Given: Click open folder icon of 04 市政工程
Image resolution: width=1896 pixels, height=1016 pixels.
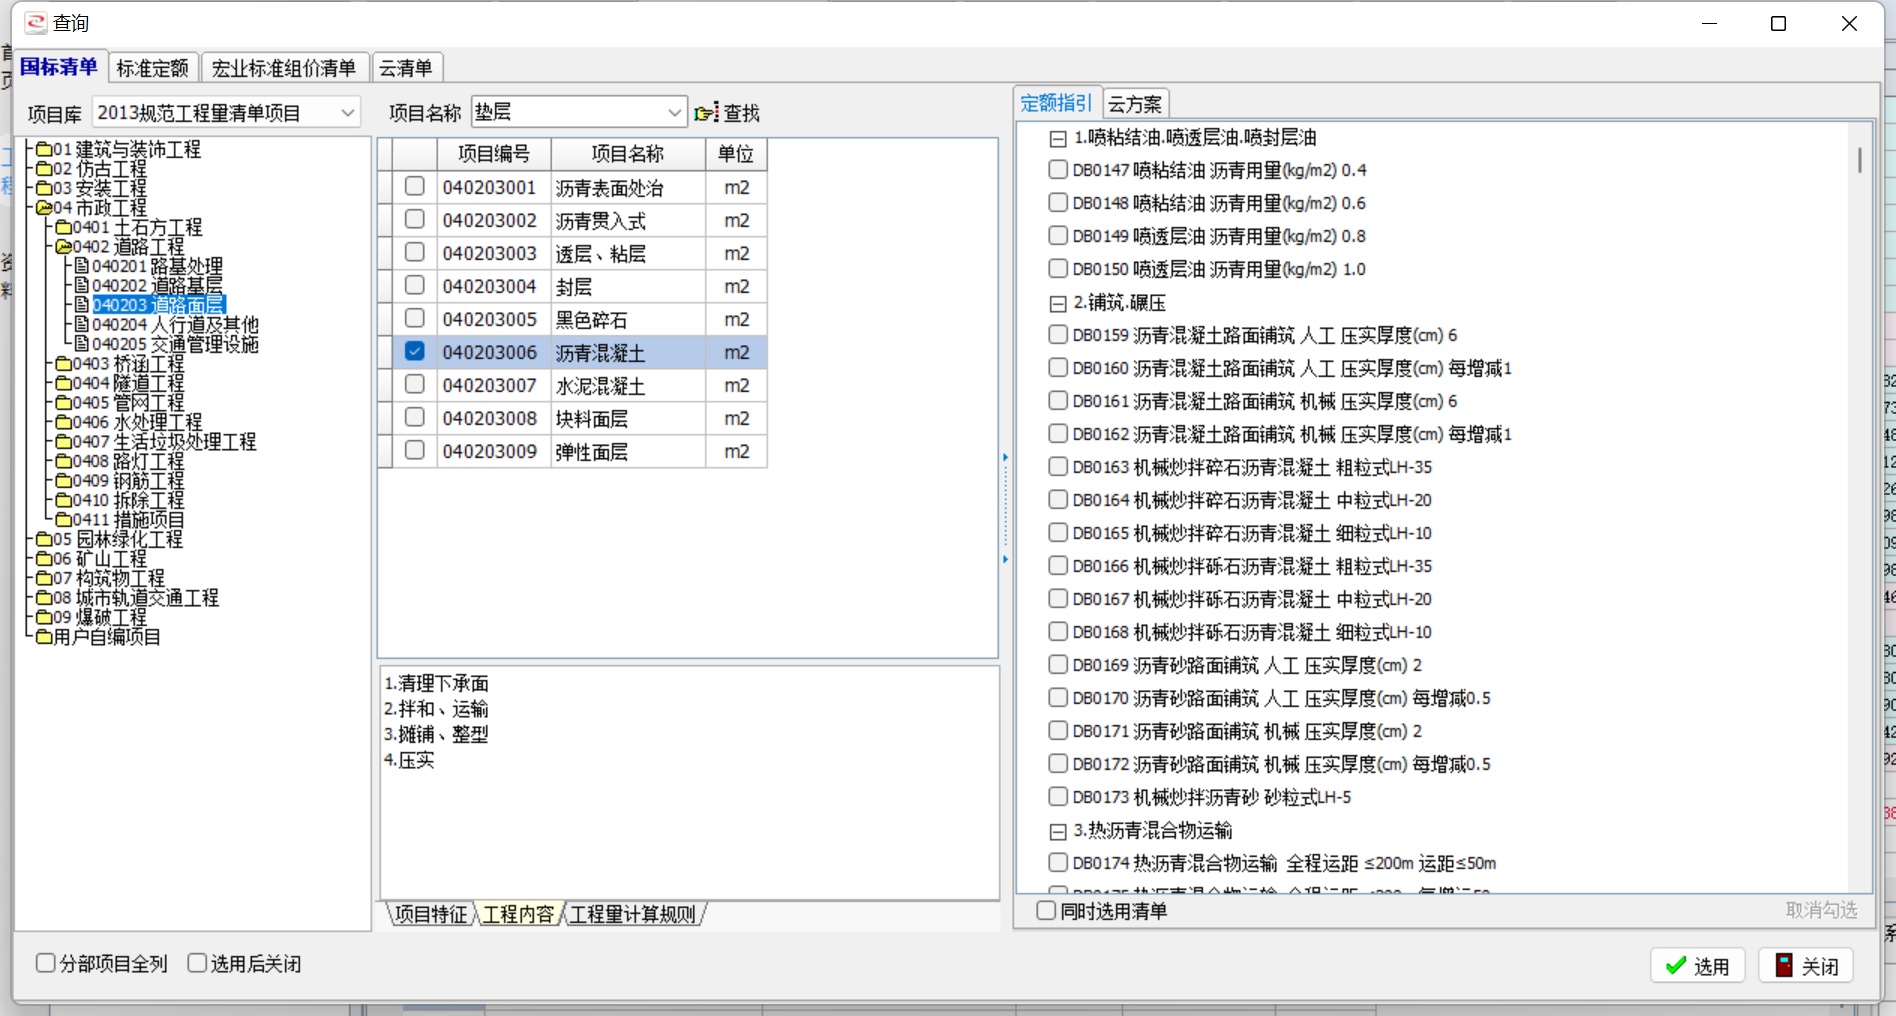Looking at the screenshot, I should (x=44, y=208).
